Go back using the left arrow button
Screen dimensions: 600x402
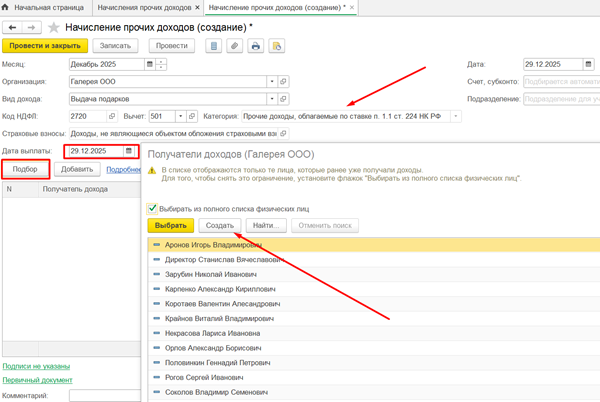(12, 28)
